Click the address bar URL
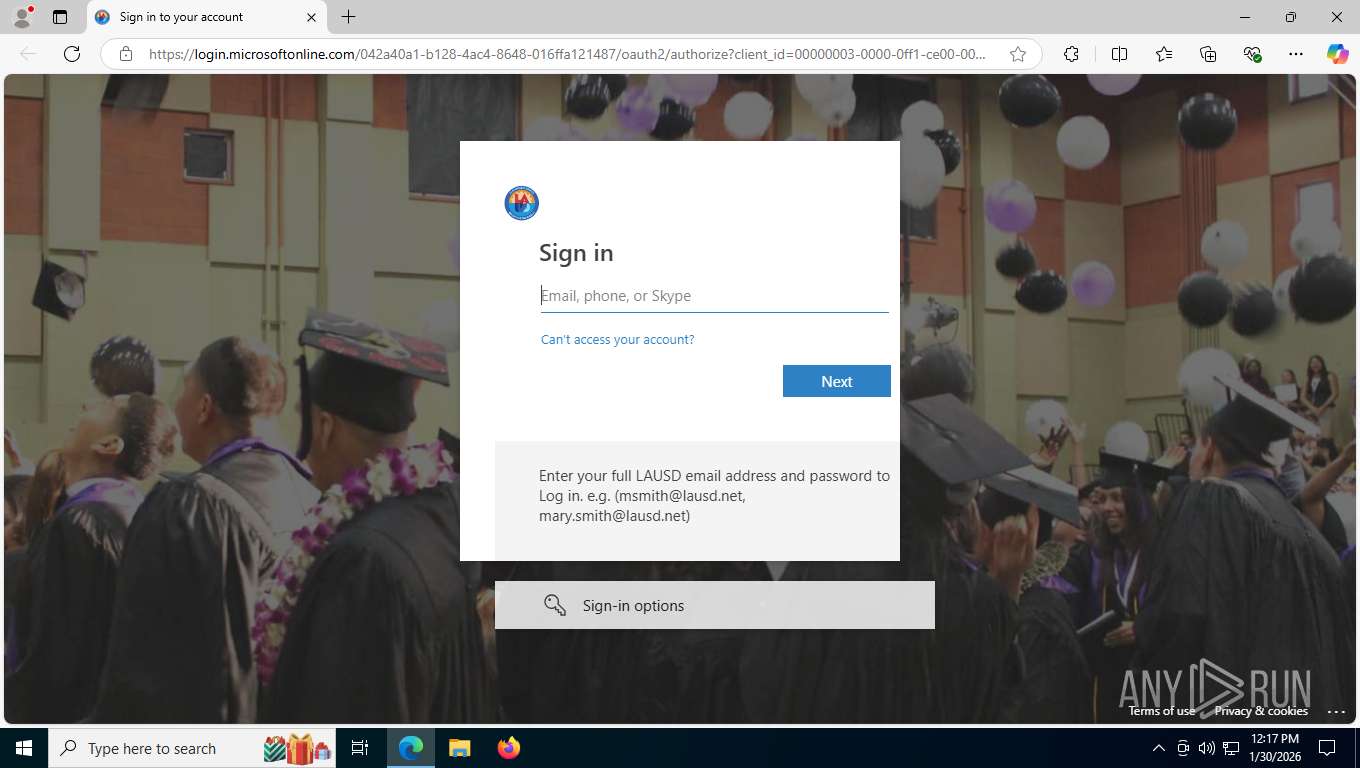This screenshot has height=768, width=1360. [567, 54]
